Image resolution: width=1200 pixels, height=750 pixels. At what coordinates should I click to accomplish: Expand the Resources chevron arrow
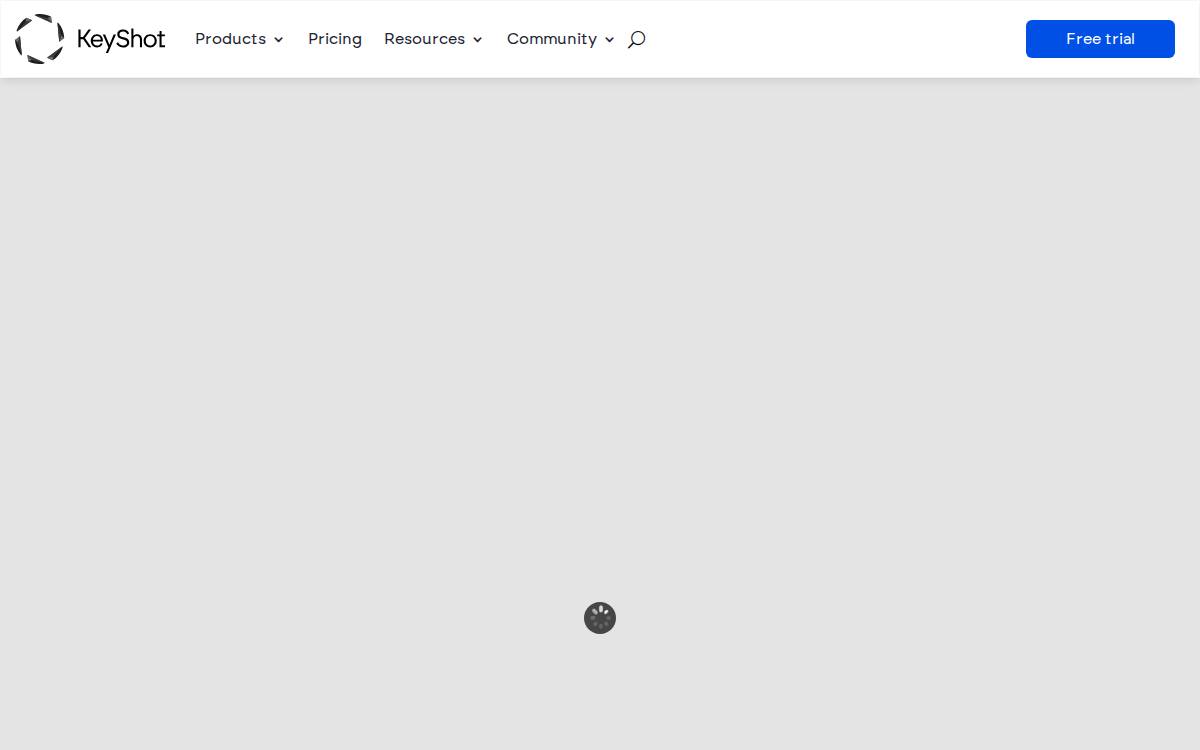click(x=477, y=40)
